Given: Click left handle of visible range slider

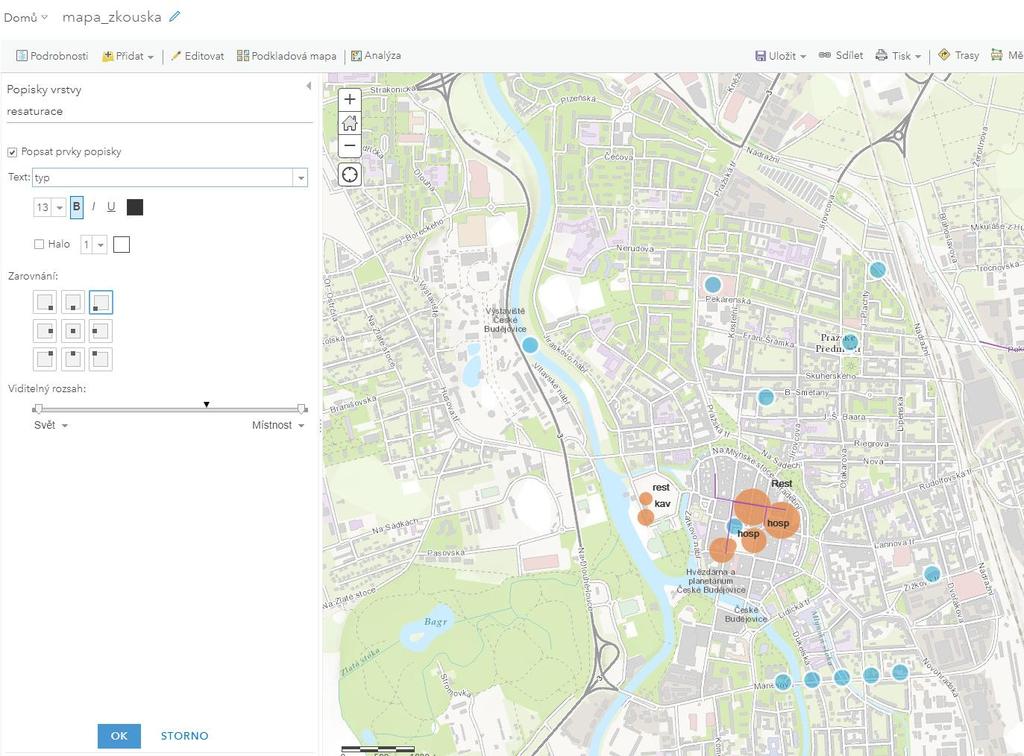Looking at the screenshot, I should coord(39,409).
